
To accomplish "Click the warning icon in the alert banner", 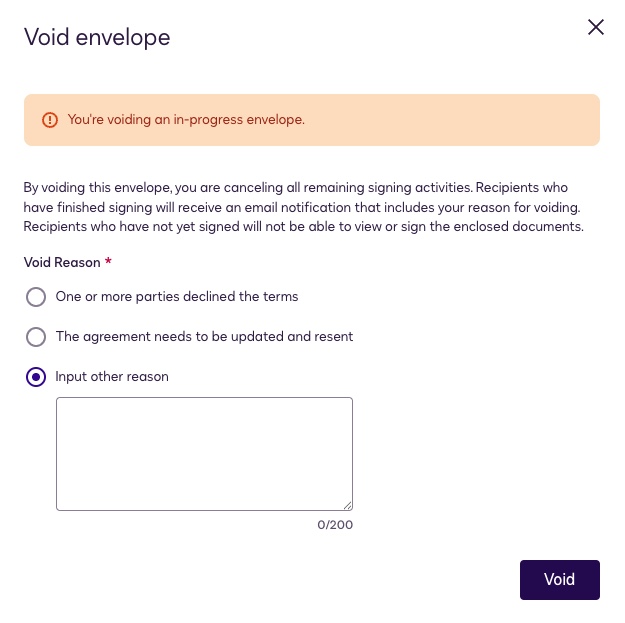I will tap(50, 120).
